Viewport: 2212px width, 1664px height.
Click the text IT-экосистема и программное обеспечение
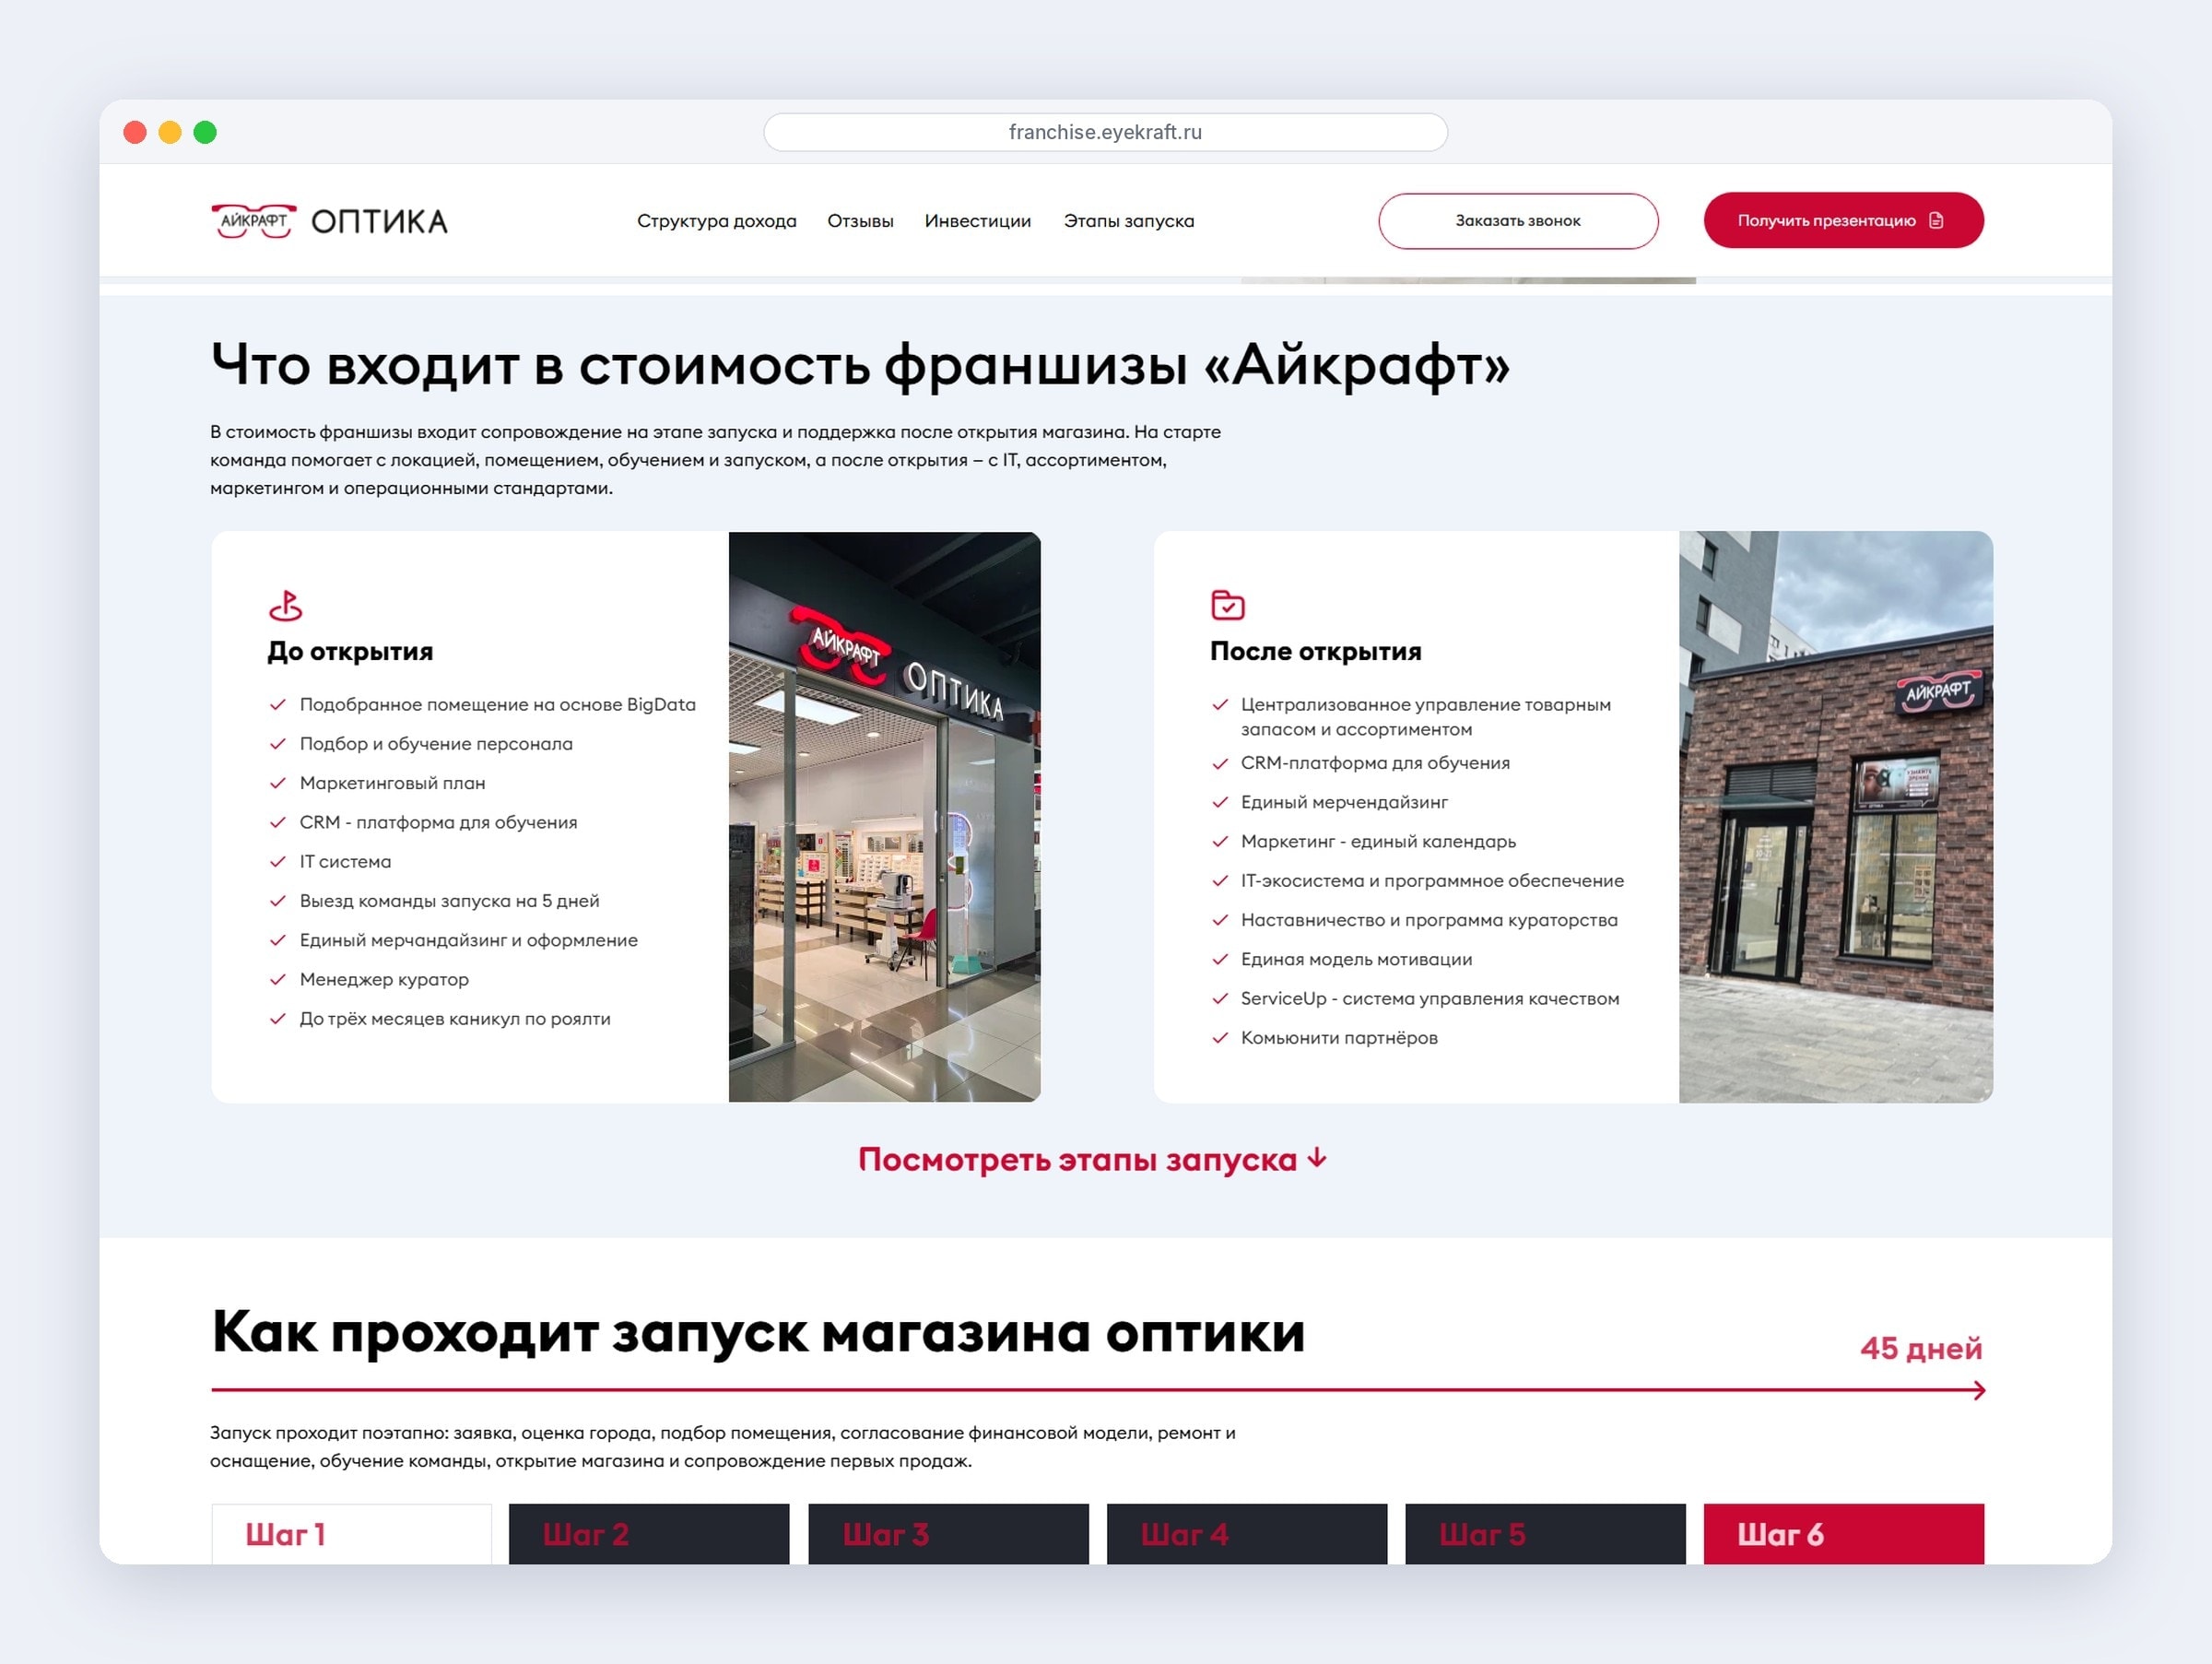point(1432,881)
